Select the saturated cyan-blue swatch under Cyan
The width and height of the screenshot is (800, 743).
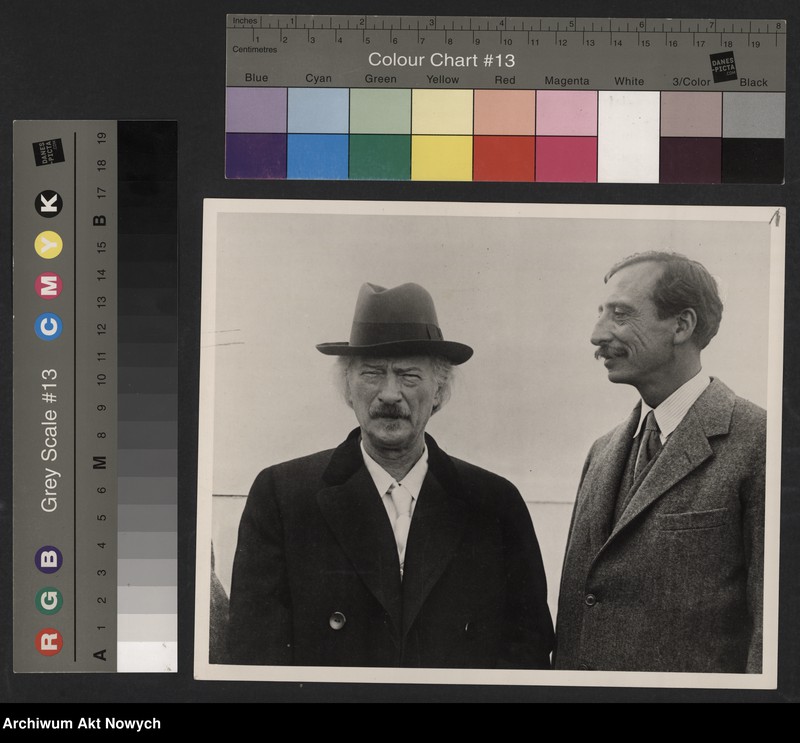[318, 156]
